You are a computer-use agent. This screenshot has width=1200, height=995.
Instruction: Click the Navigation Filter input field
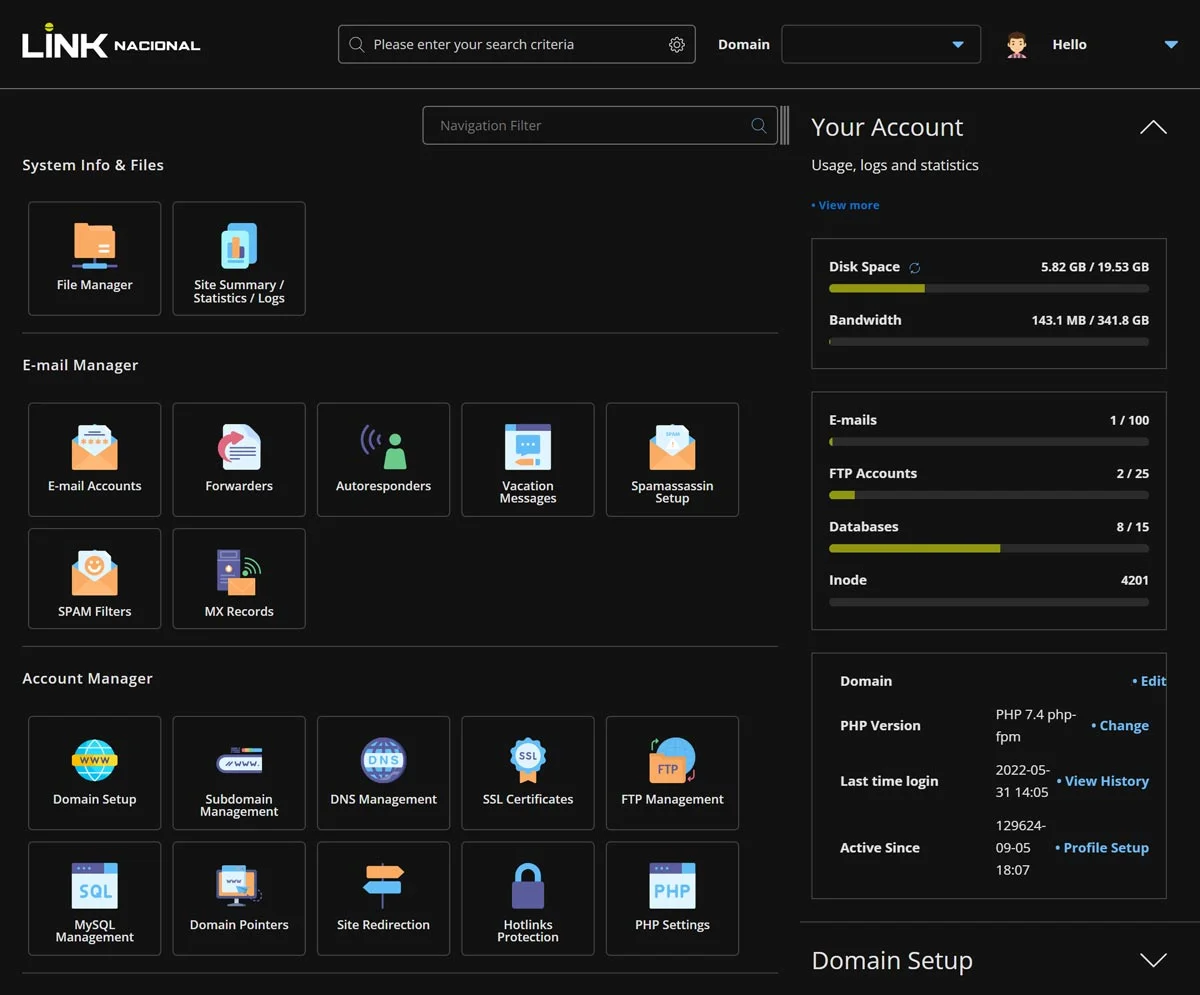[590, 126]
